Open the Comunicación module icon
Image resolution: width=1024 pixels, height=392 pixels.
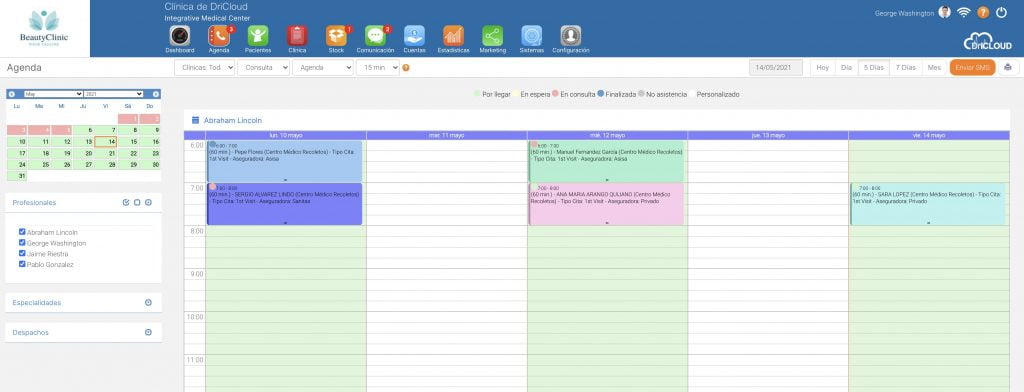[376, 35]
